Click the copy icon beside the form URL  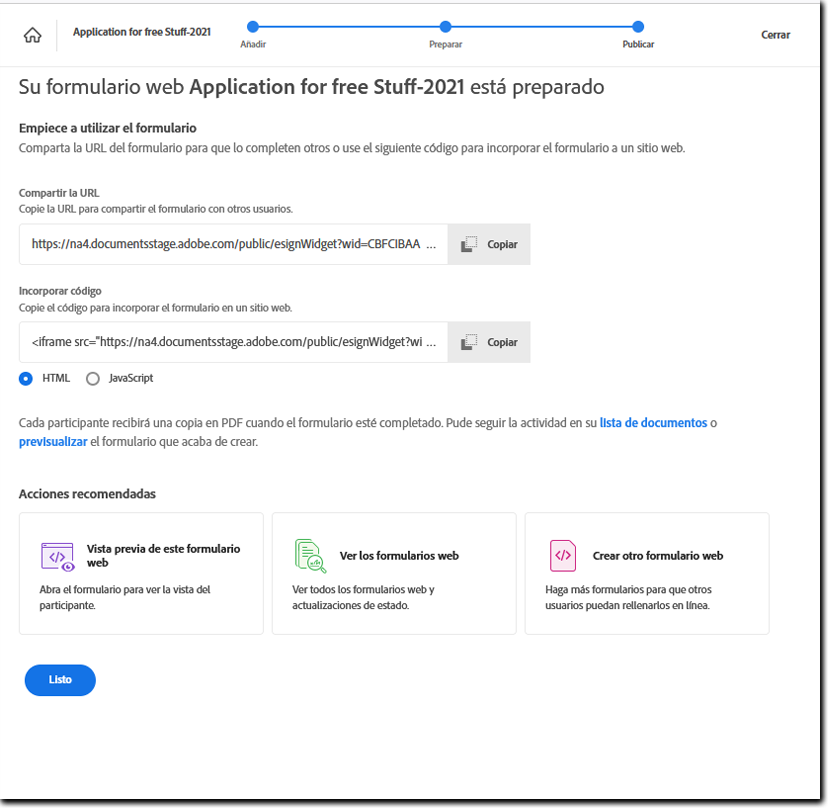(468, 244)
